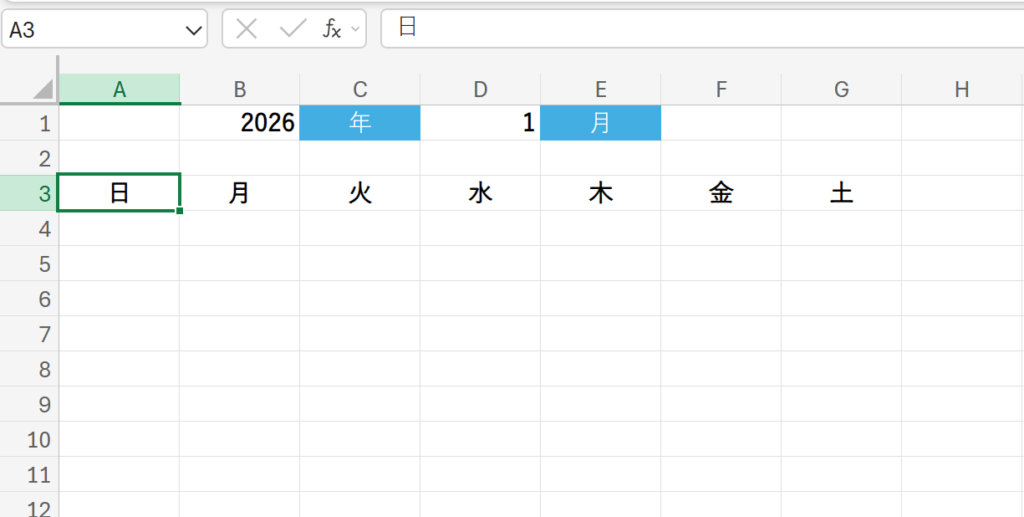Select the 土 weekday header cell

pyautogui.click(x=841, y=193)
